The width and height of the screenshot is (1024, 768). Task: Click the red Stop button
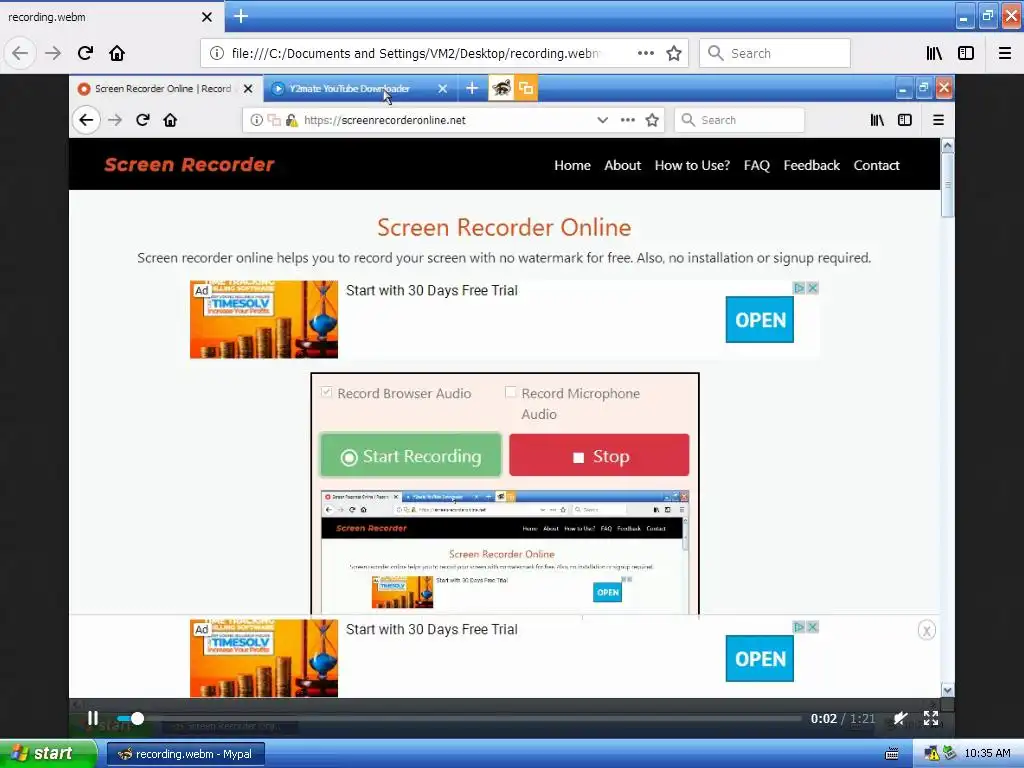point(599,455)
